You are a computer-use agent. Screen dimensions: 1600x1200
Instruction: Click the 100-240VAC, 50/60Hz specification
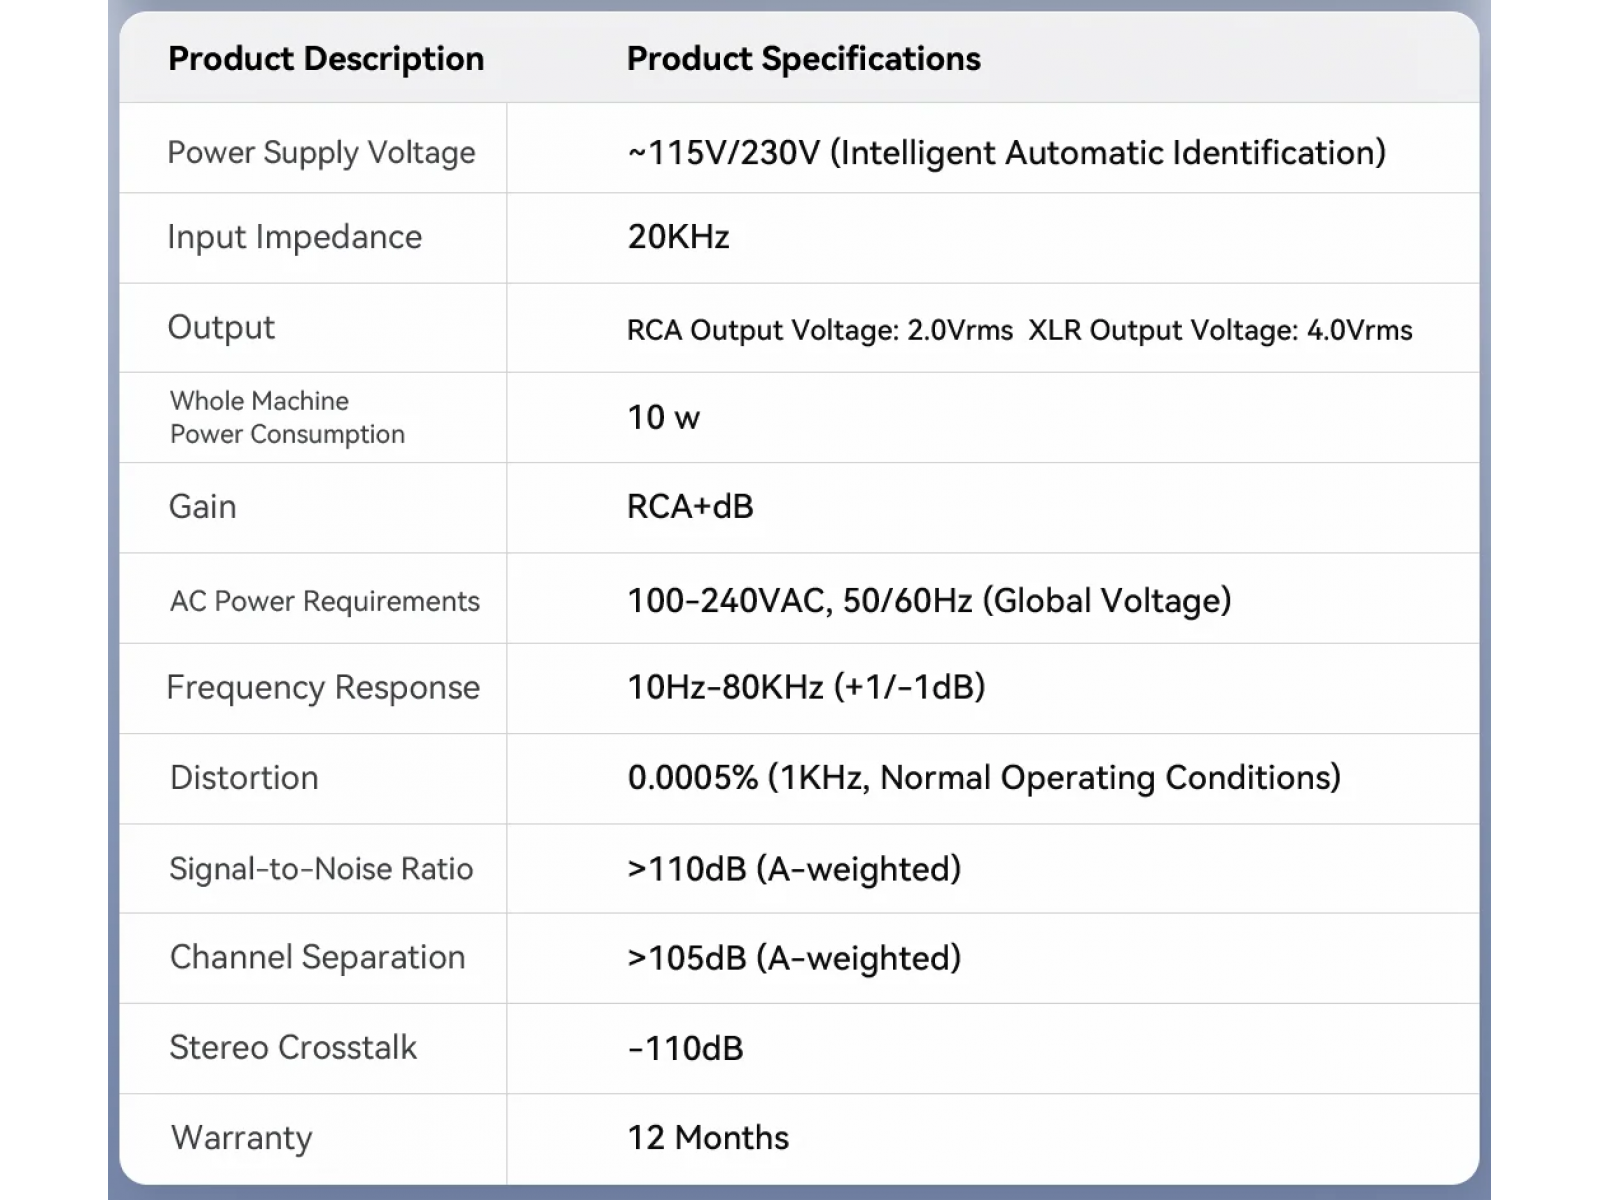click(929, 601)
